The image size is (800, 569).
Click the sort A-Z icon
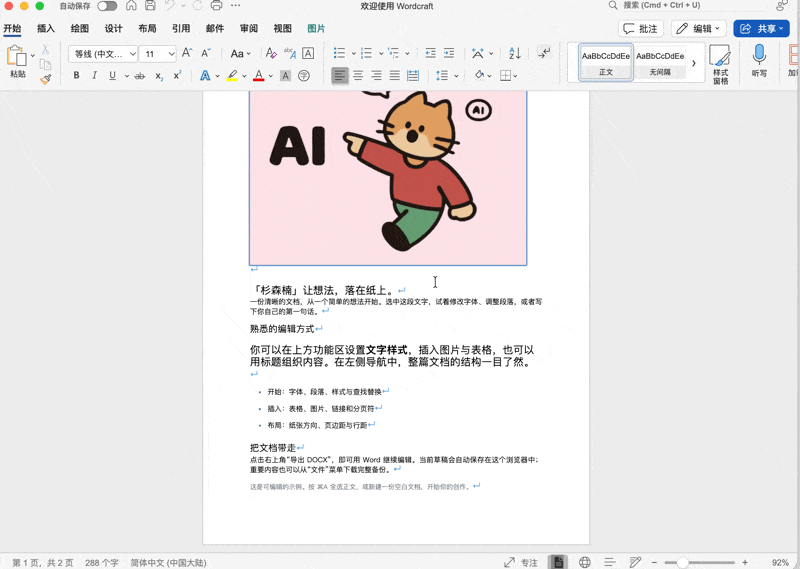coord(515,53)
